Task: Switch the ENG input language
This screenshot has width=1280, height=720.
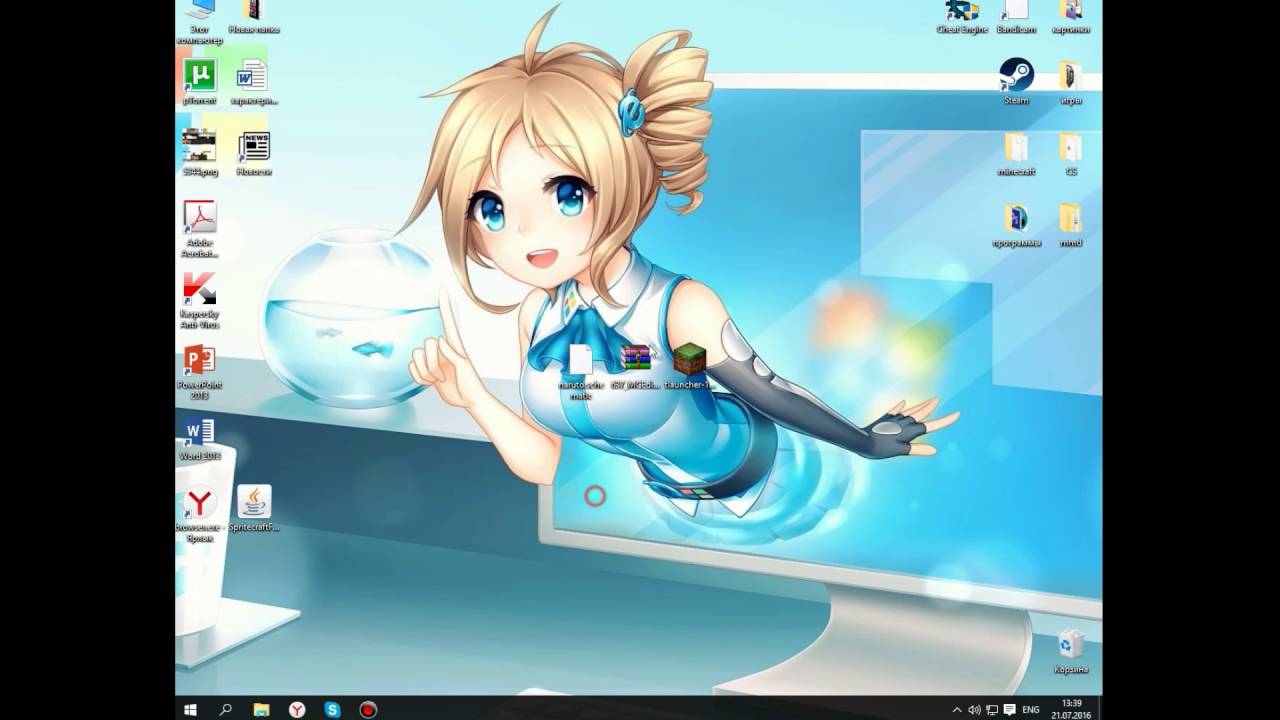Action: point(1030,710)
